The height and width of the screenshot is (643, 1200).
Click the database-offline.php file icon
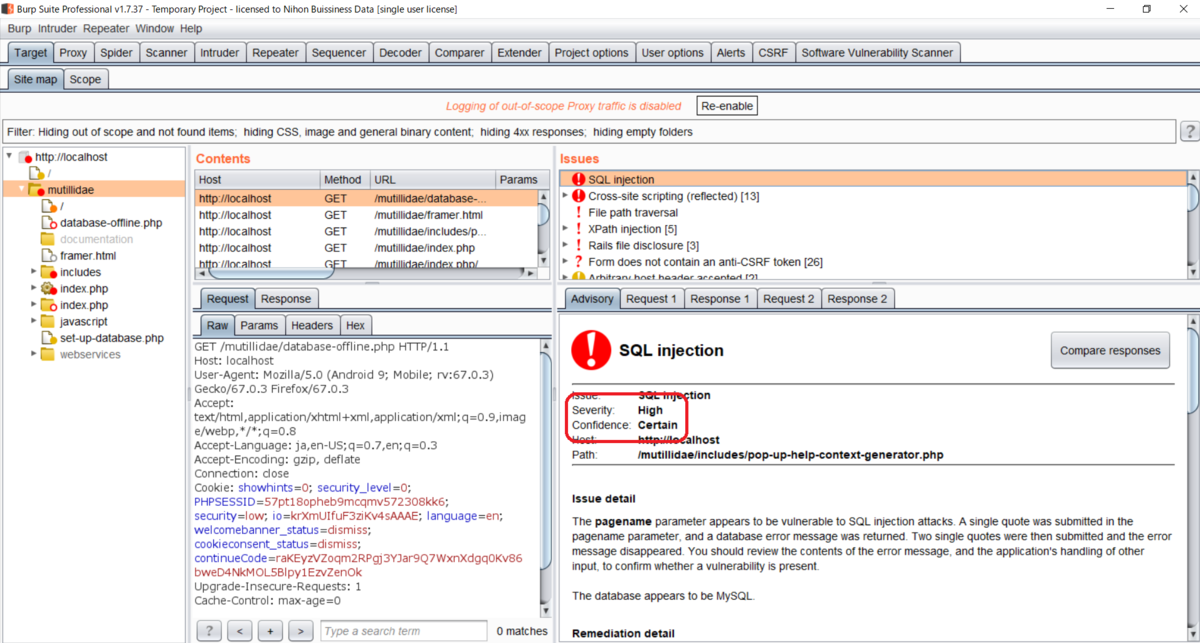click(48, 223)
